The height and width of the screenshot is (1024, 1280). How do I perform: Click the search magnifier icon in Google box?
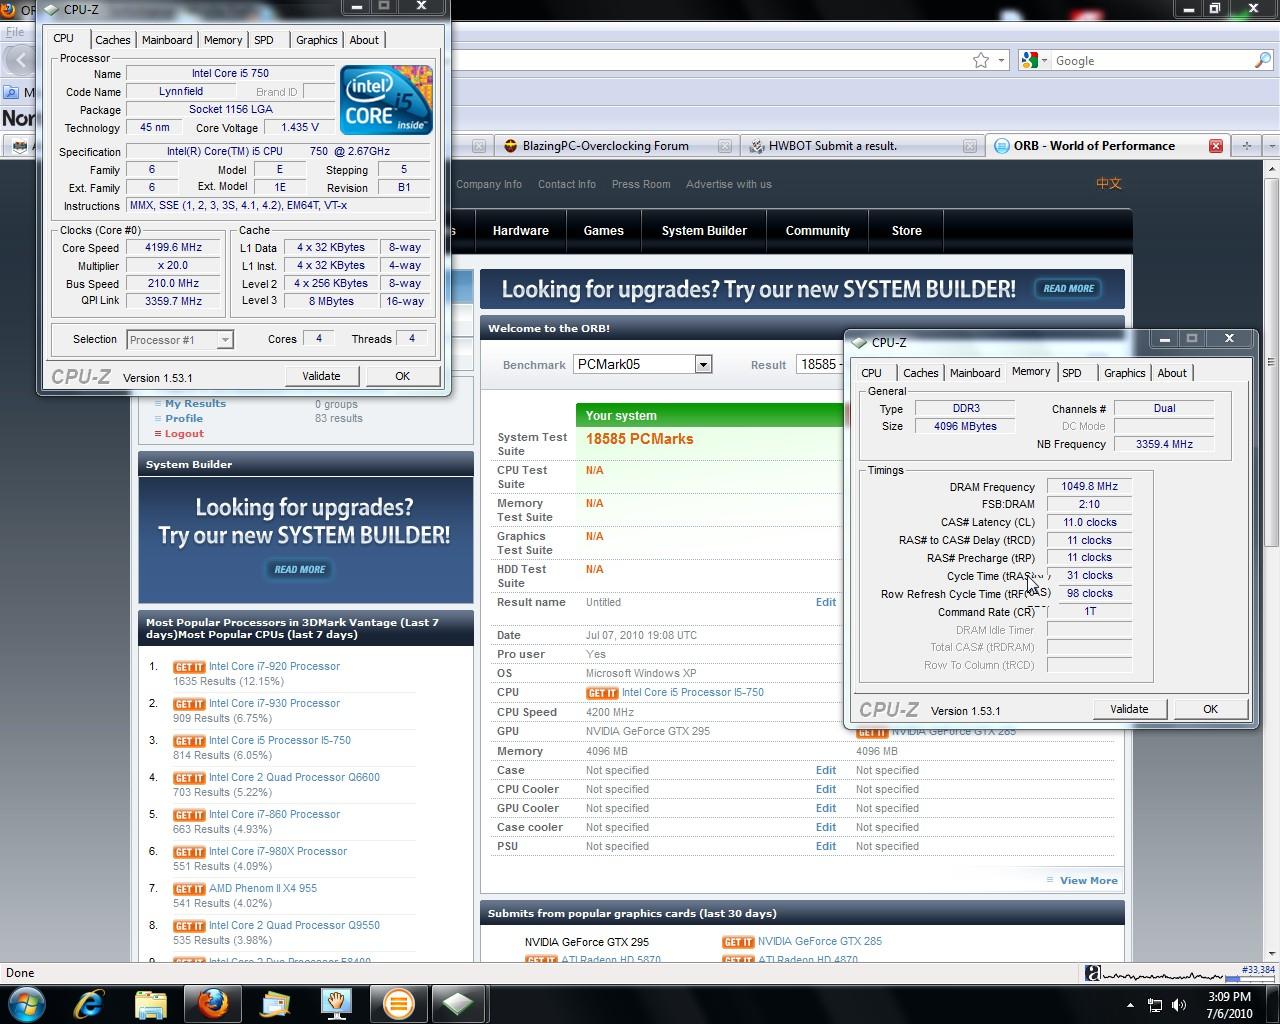point(1262,60)
